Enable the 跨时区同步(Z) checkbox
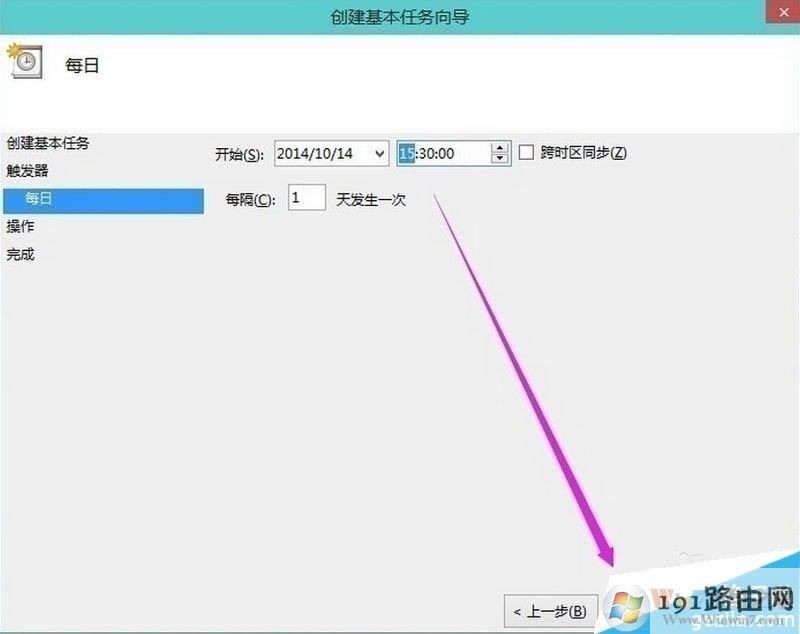The image size is (800, 634). point(527,153)
